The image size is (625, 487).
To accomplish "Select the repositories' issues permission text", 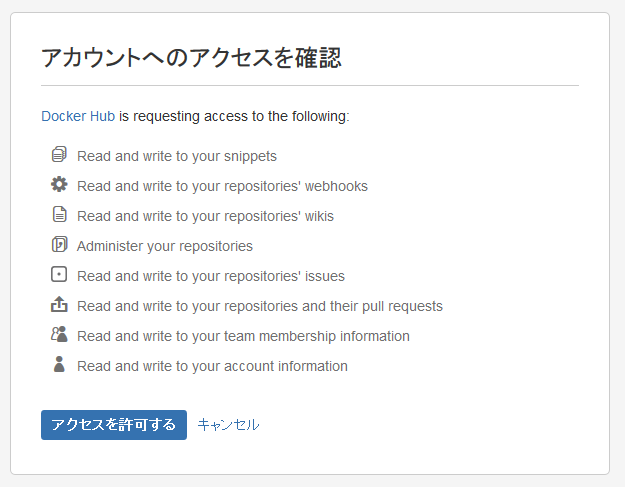I will coord(211,276).
